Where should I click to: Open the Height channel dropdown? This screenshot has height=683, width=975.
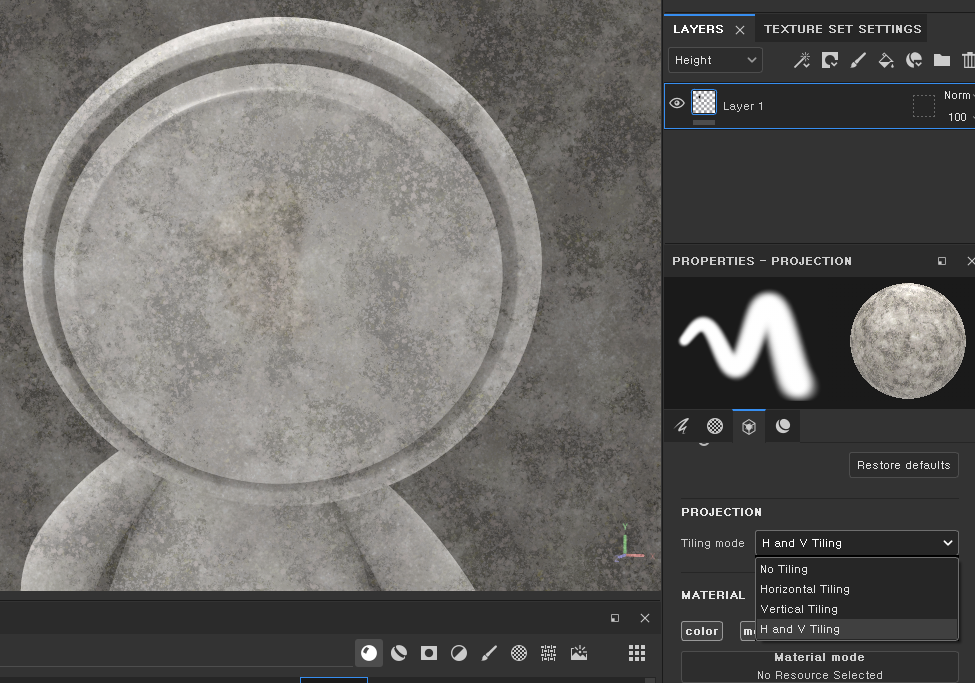point(715,60)
